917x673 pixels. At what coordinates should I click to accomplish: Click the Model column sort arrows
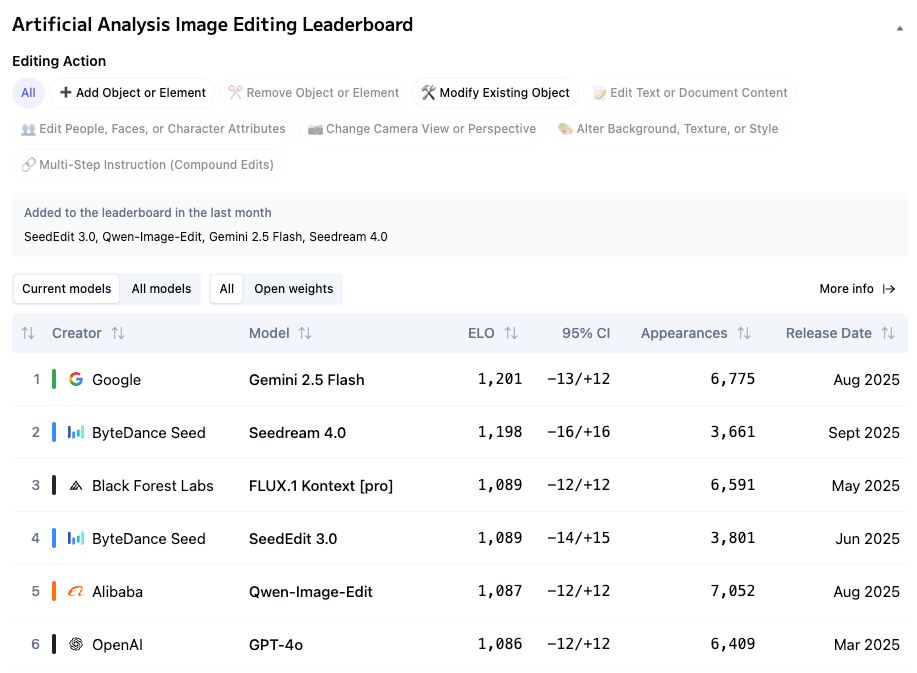click(x=305, y=333)
